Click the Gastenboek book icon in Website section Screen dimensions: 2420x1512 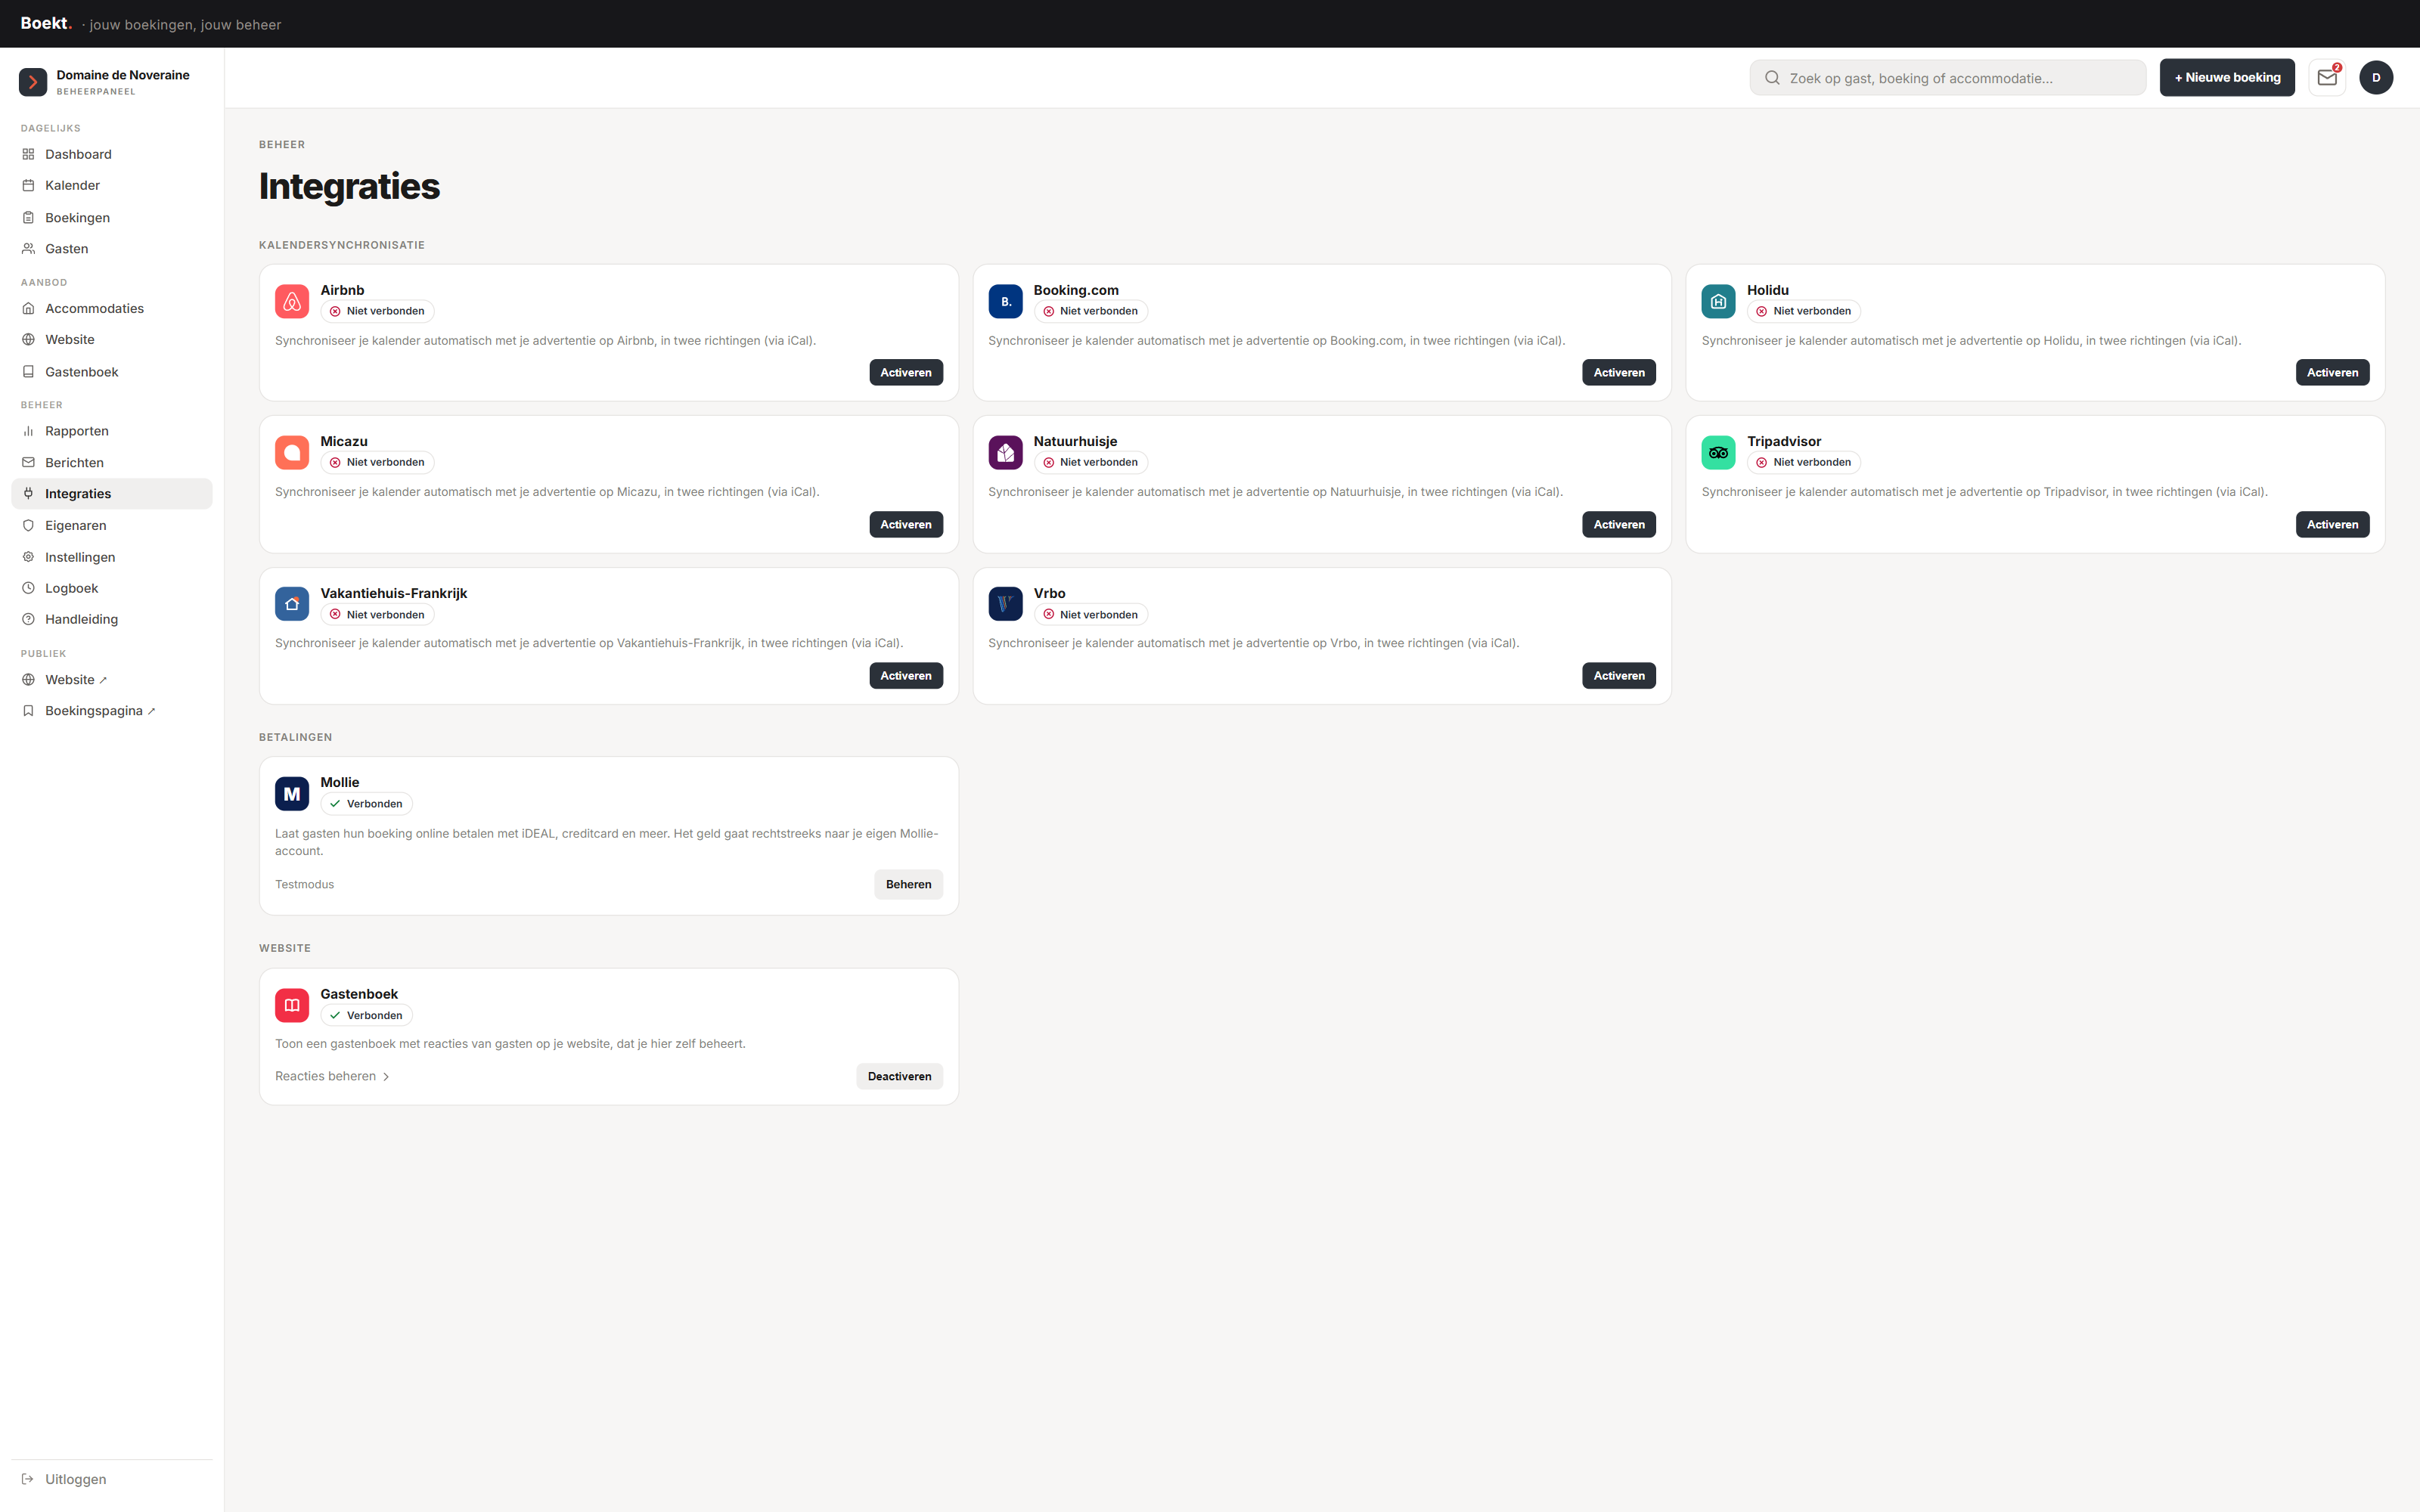tap(292, 1005)
